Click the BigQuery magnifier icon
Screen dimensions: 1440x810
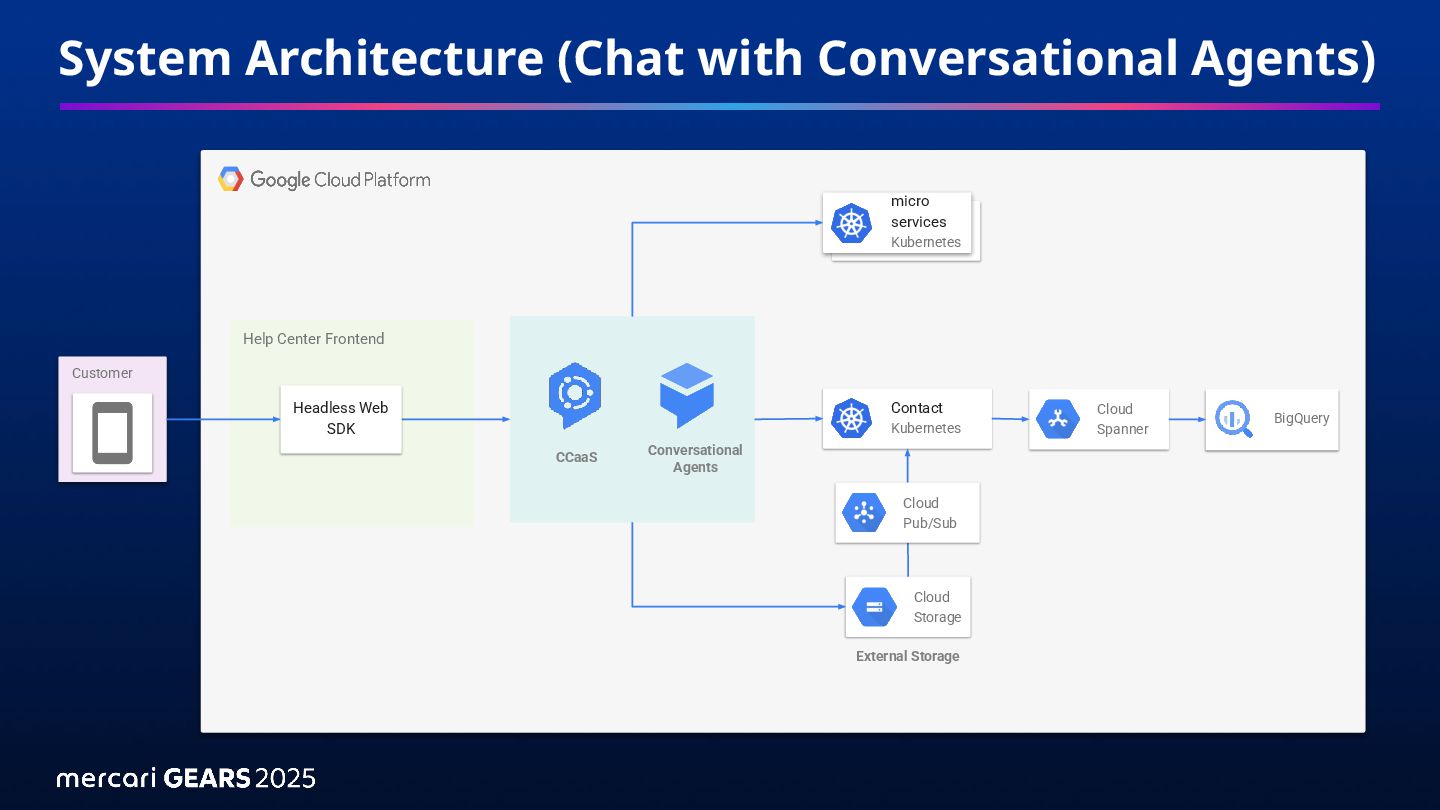[1233, 419]
